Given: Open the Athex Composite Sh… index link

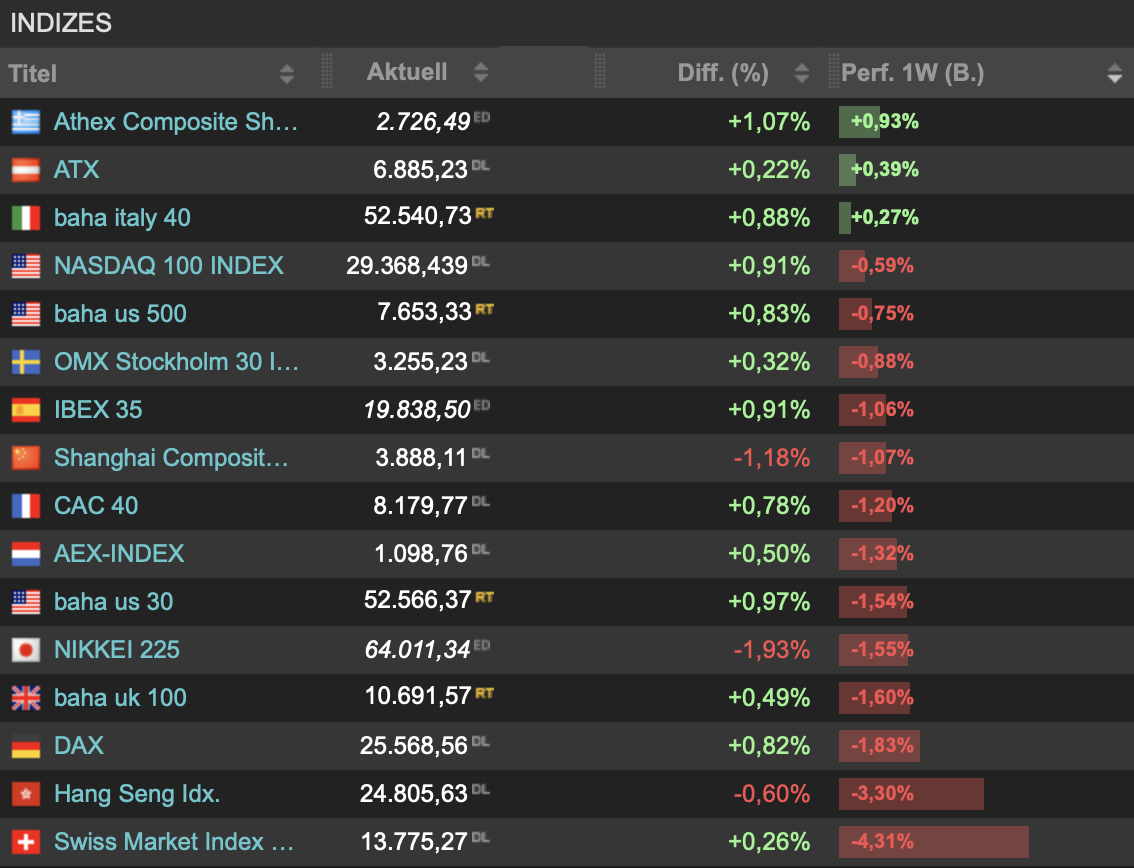Looking at the screenshot, I should tap(176, 122).
